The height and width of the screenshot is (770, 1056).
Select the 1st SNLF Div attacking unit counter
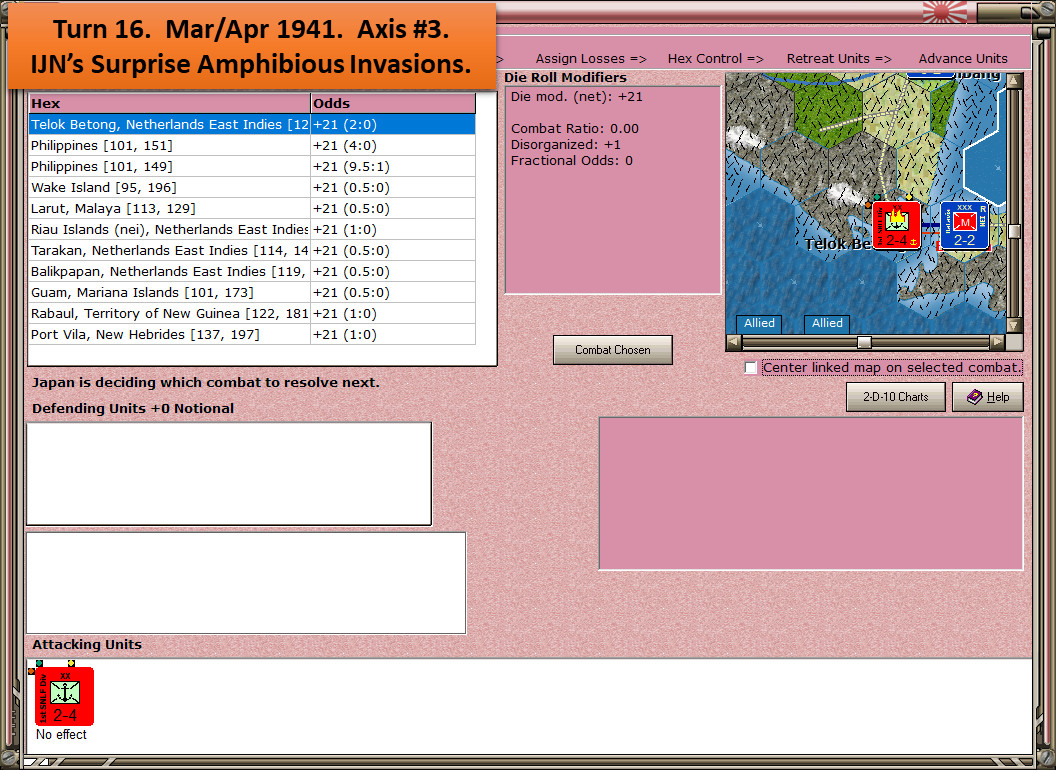coord(64,696)
